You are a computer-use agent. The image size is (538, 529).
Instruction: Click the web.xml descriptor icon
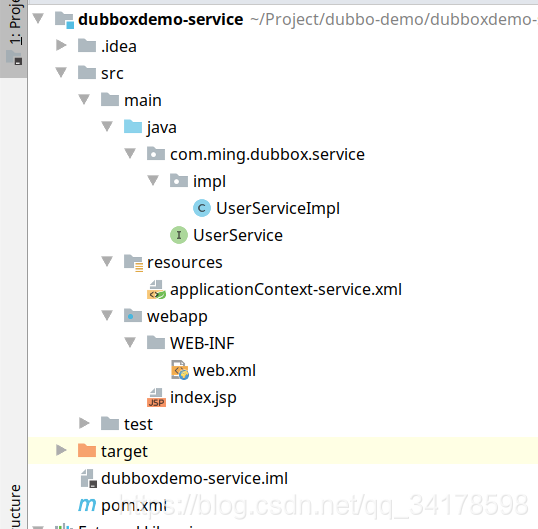(x=180, y=370)
